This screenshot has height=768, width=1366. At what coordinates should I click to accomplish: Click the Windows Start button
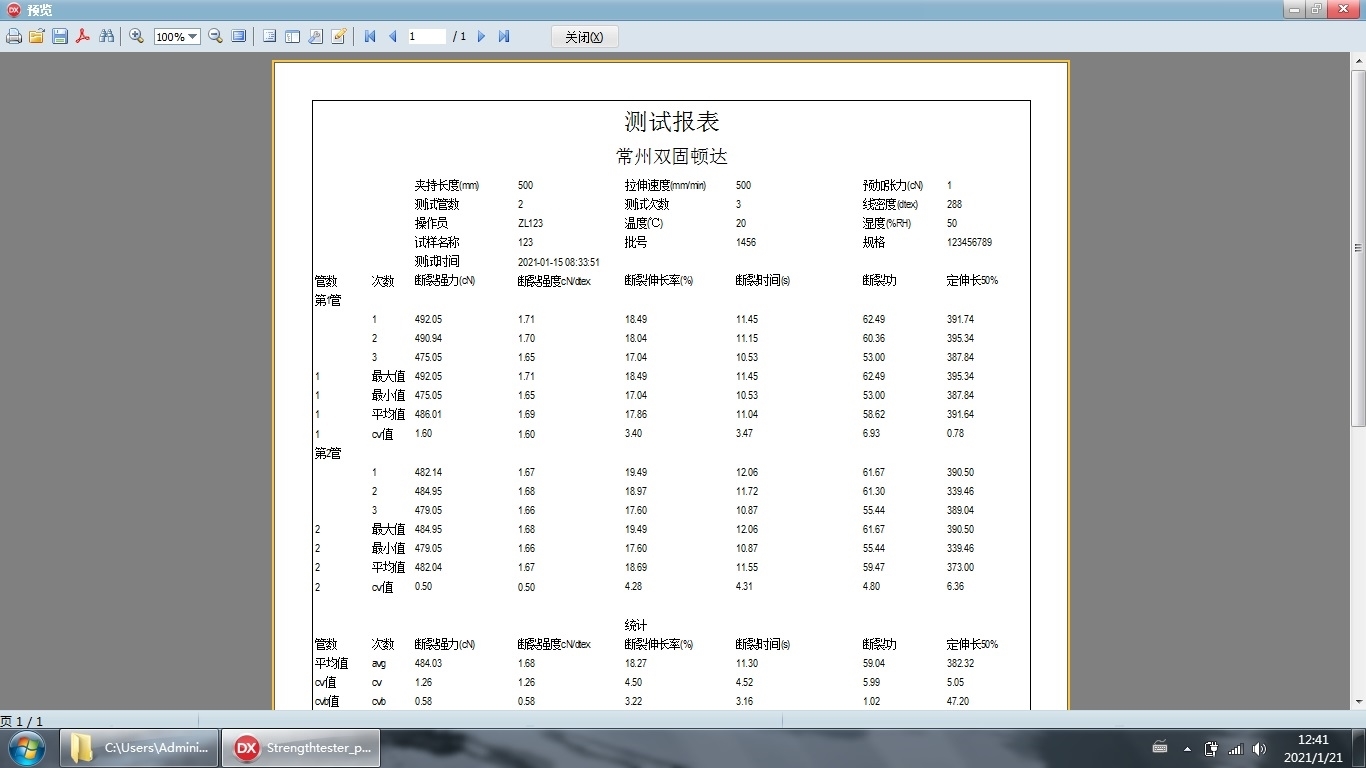click(x=26, y=748)
